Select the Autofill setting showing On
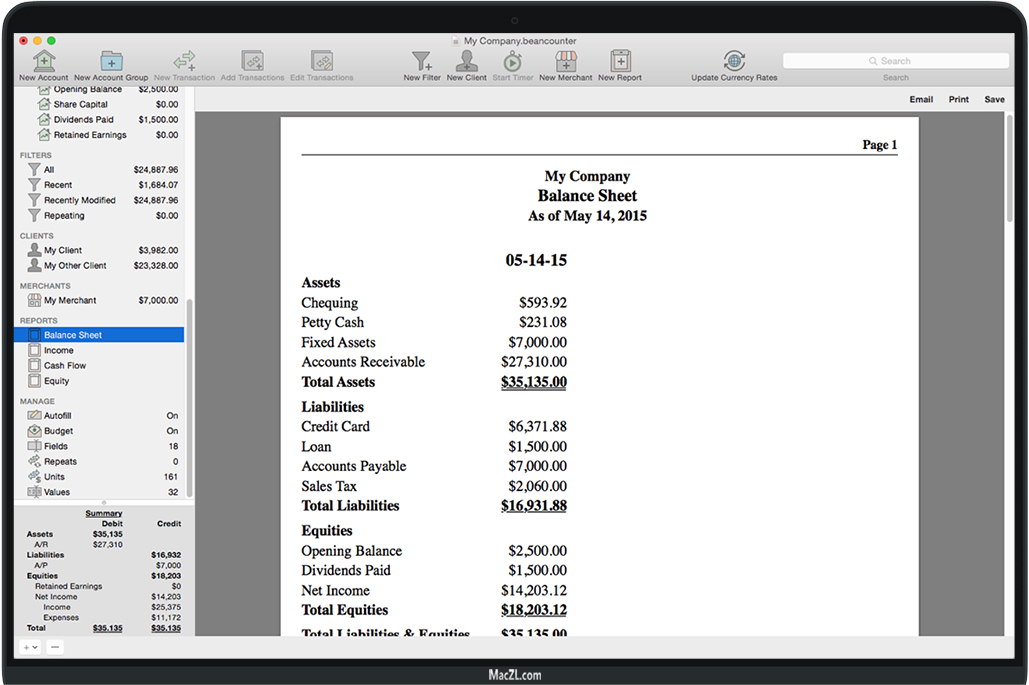The width and height of the screenshot is (1029, 685). click(57, 416)
